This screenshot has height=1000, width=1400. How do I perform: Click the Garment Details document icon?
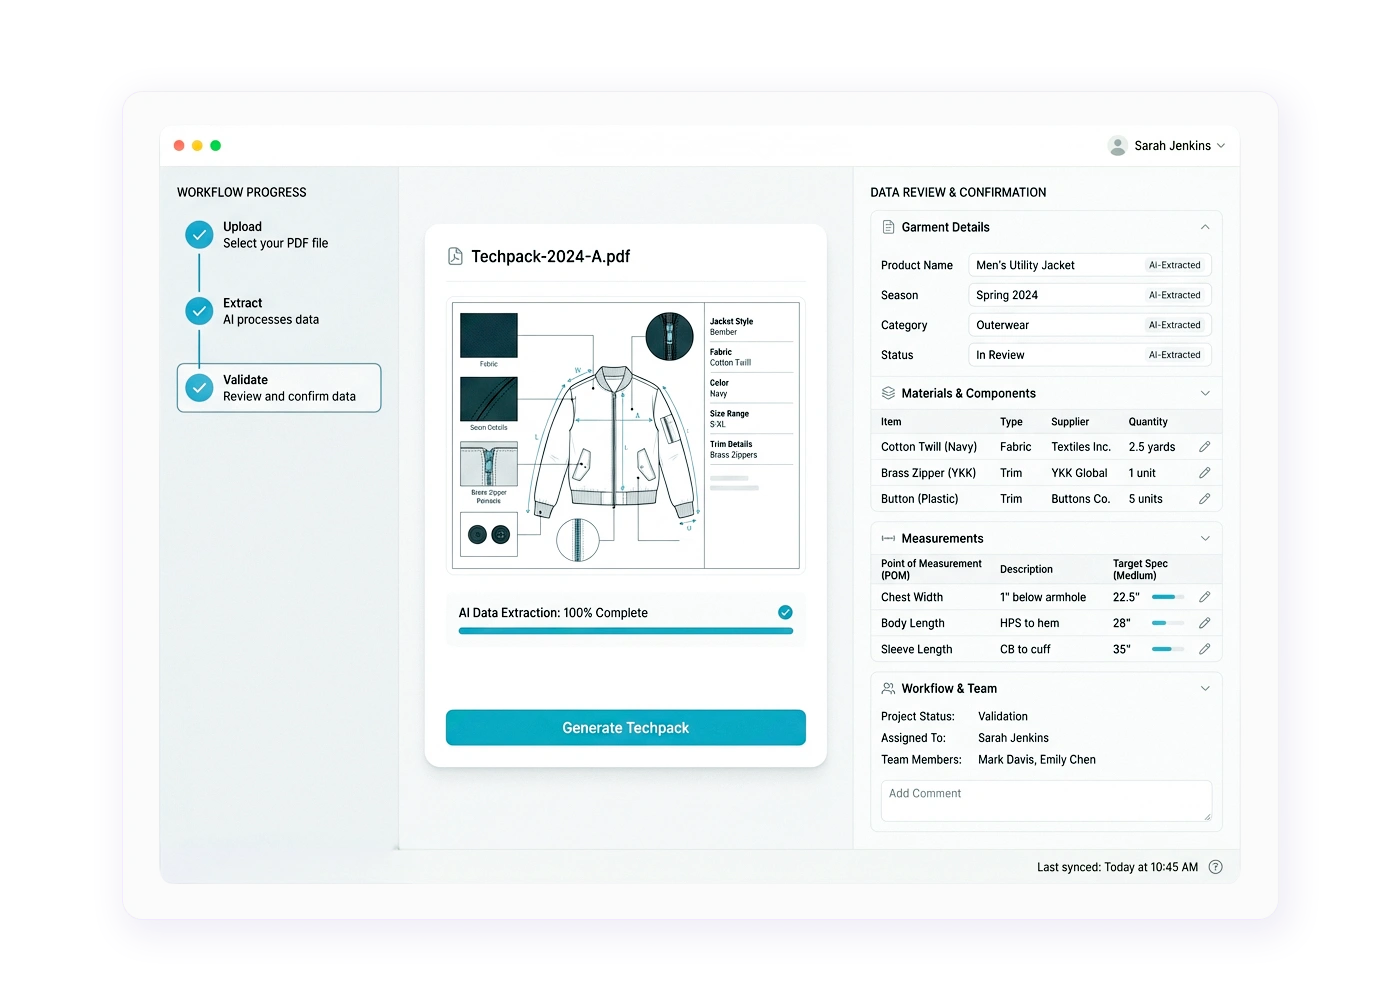(x=888, y=227)
